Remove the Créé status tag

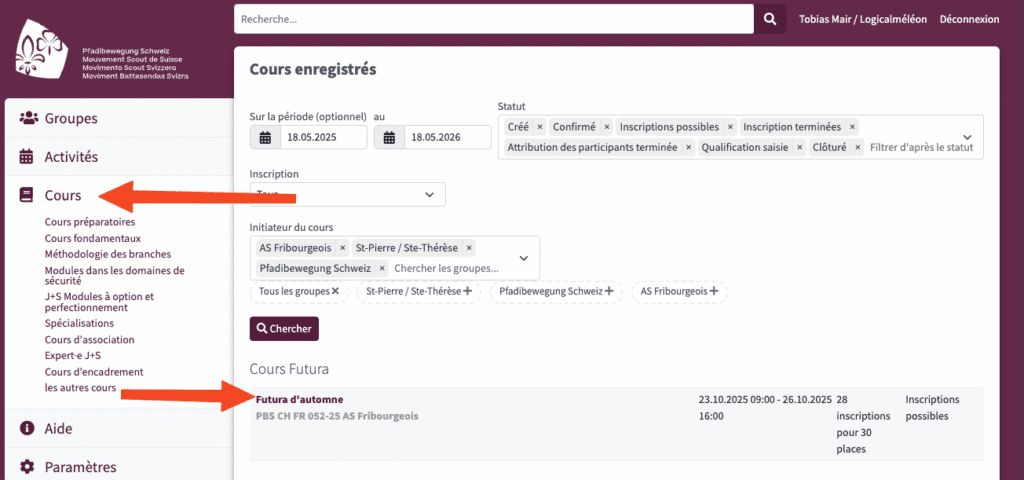click(x=540, y=127)
